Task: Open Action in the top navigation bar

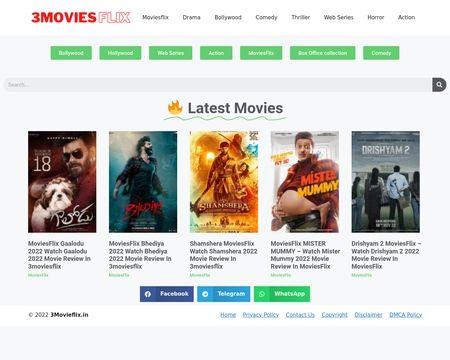Action: 407,17
